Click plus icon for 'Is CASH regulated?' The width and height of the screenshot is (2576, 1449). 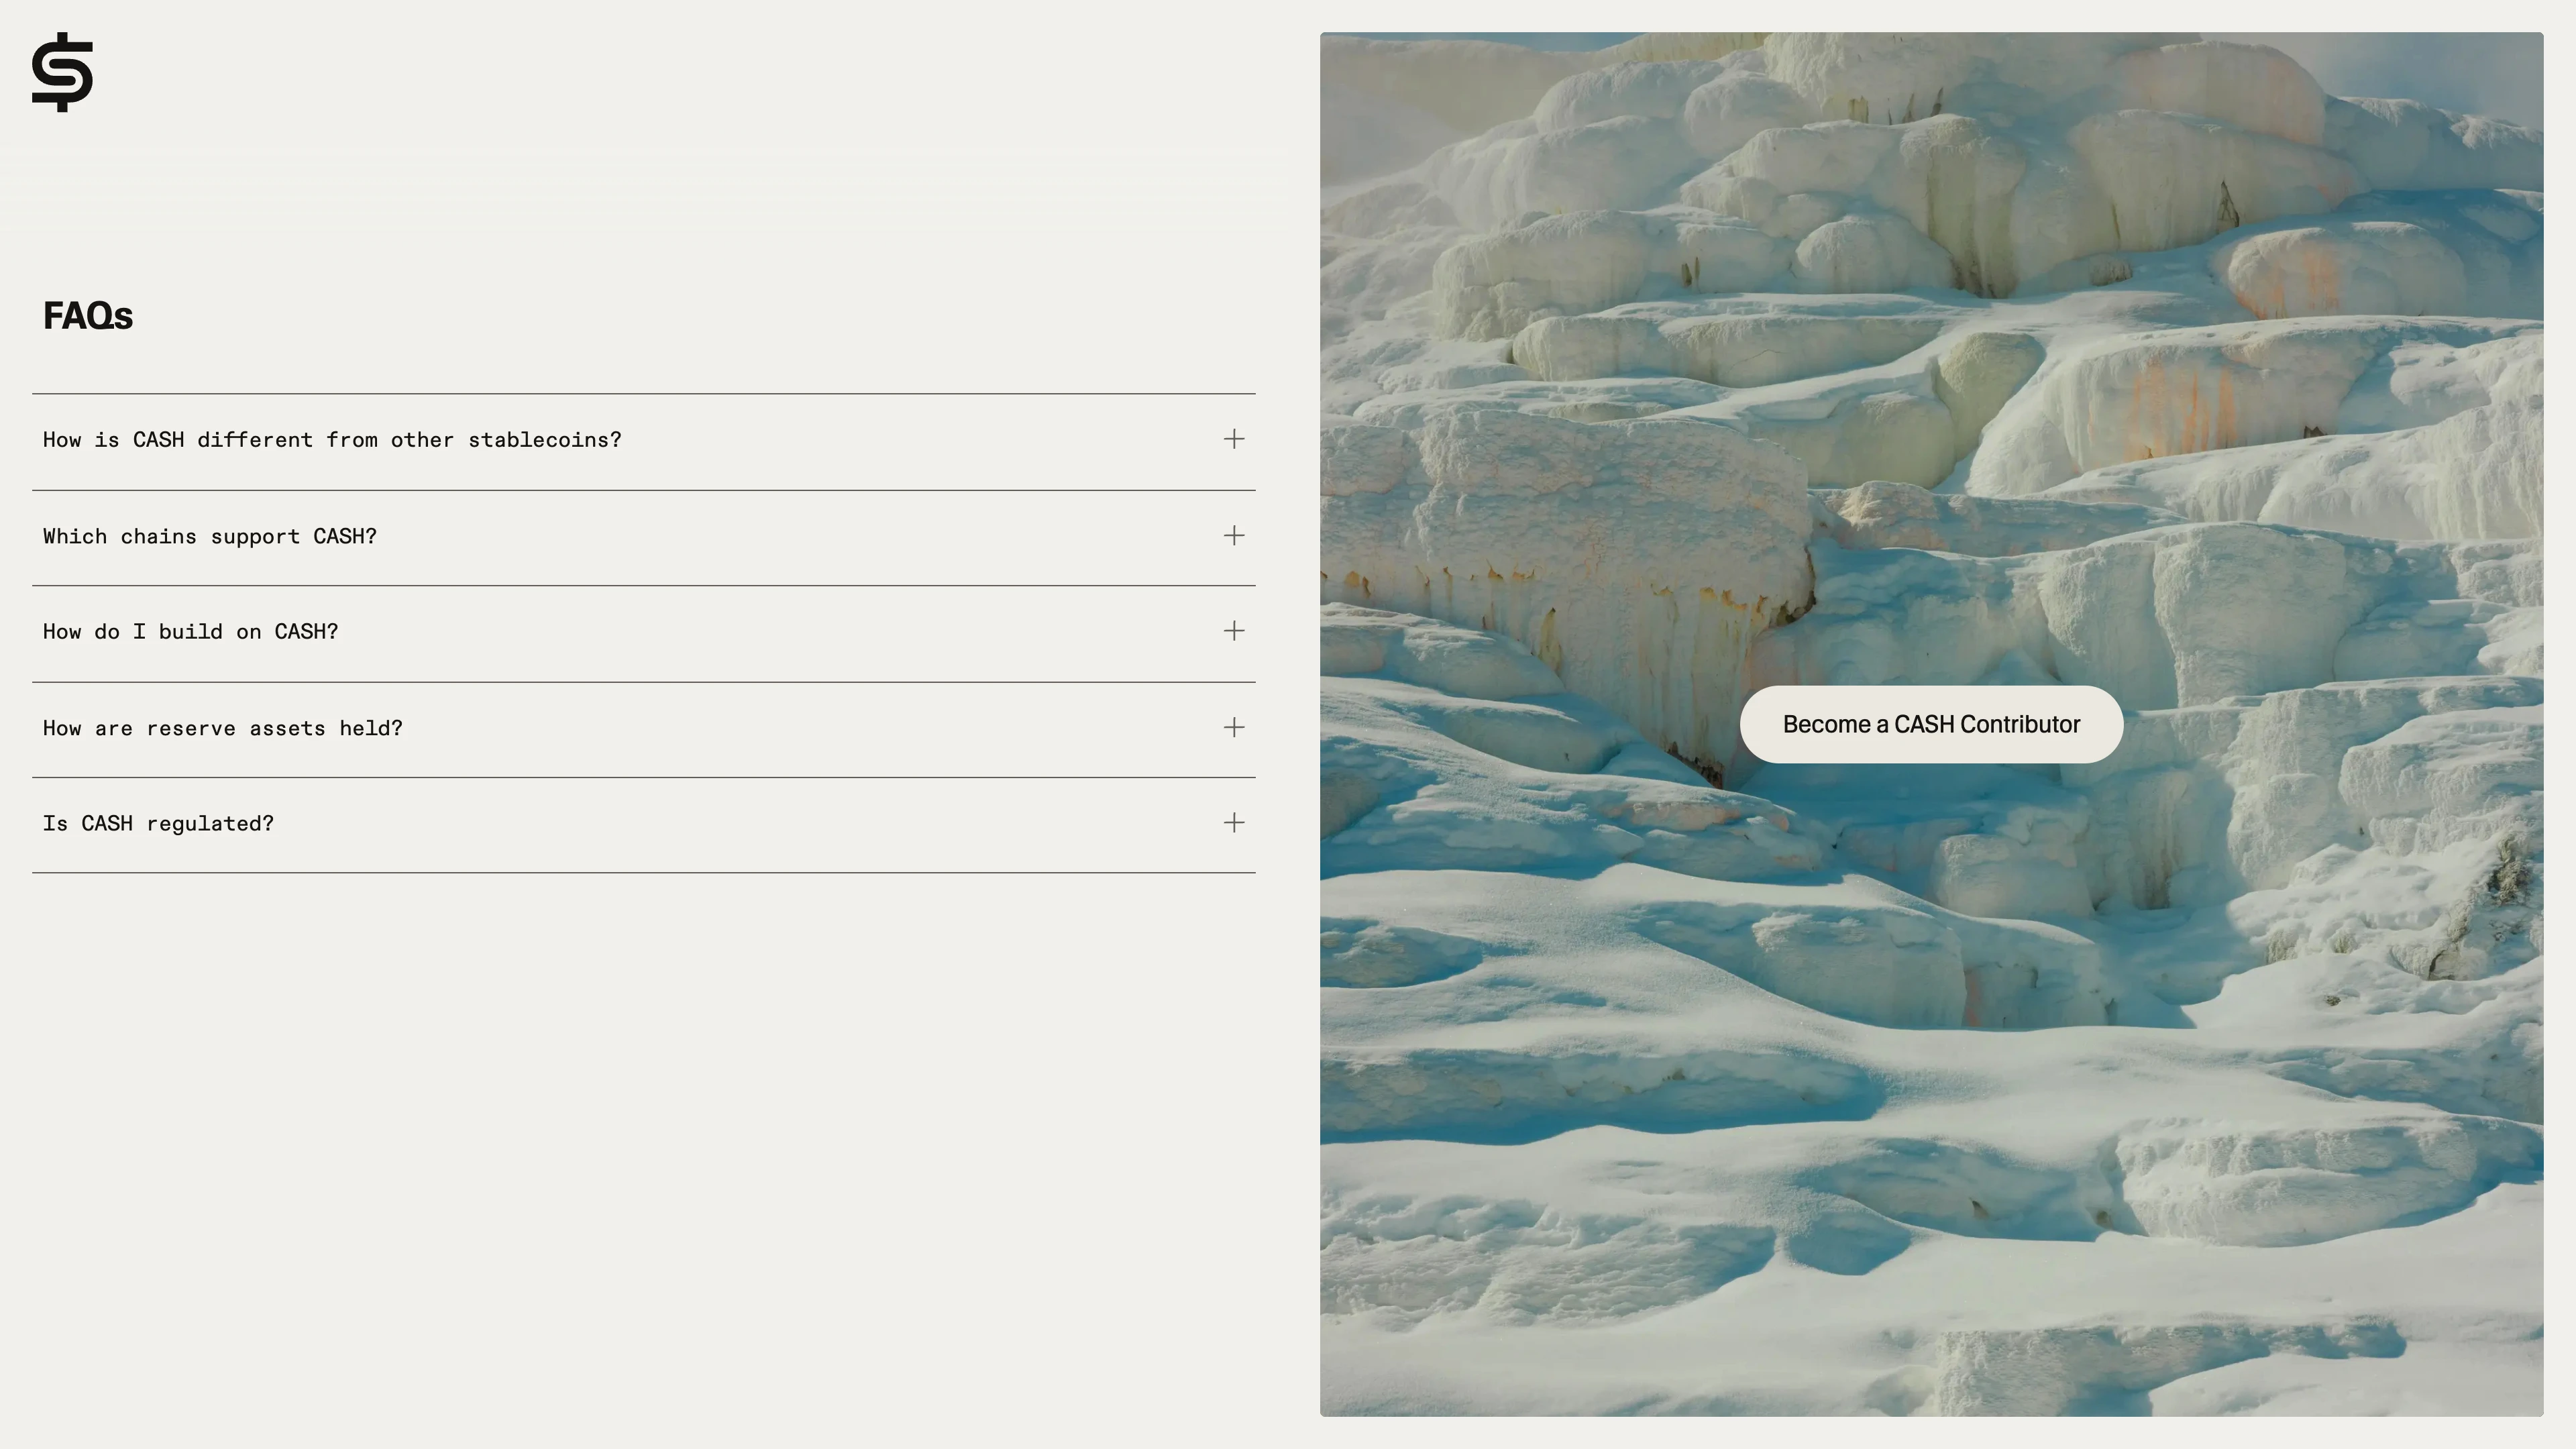click(x=1234, y=823)
